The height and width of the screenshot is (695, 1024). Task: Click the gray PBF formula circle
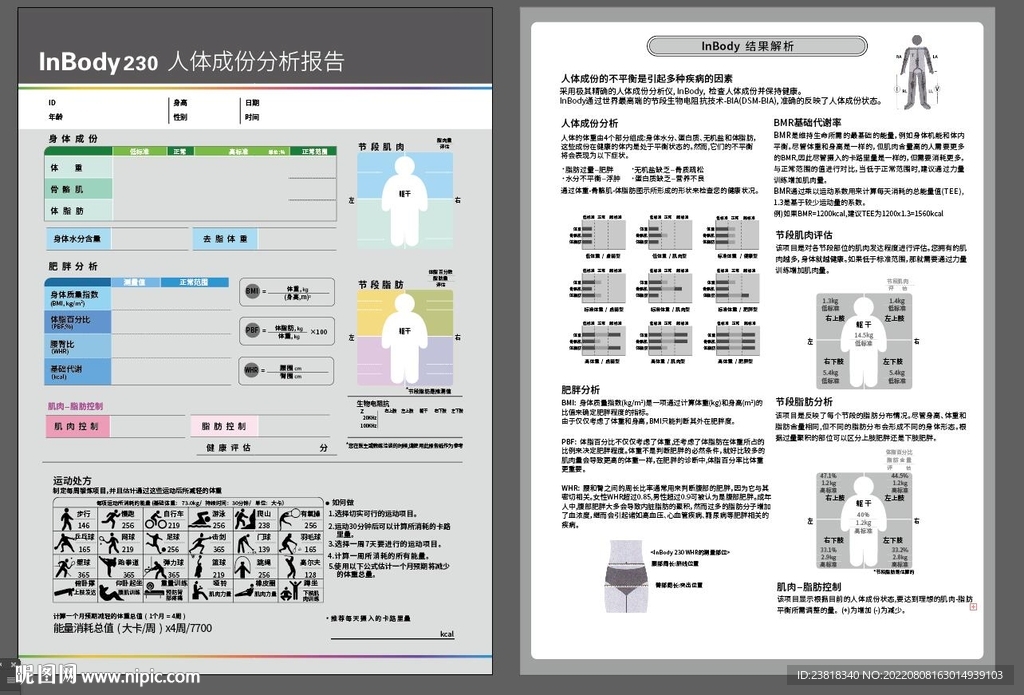pos(252,330)
